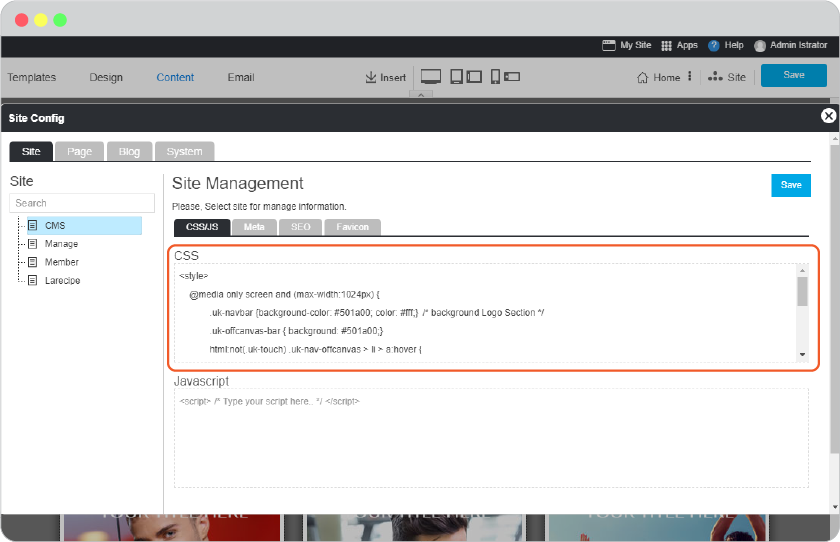Click the Help question mark icon
This screenshot has width=840, height=542.
tap(713, 46)
